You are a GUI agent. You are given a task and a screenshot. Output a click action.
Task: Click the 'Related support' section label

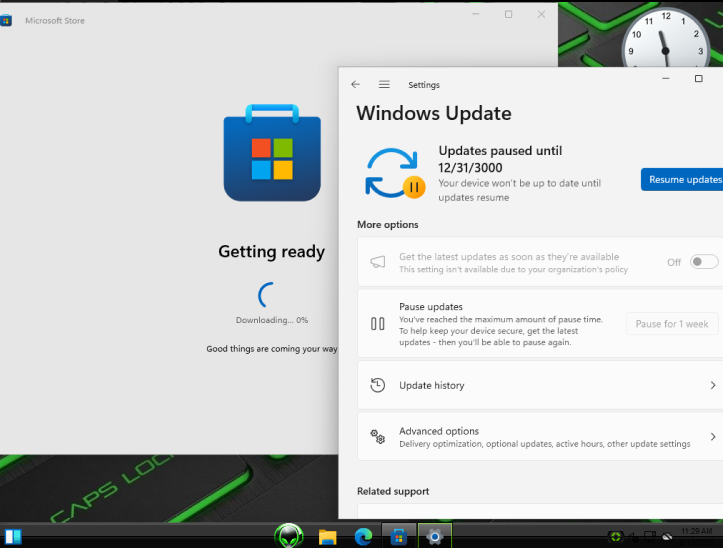coord(393,491)
